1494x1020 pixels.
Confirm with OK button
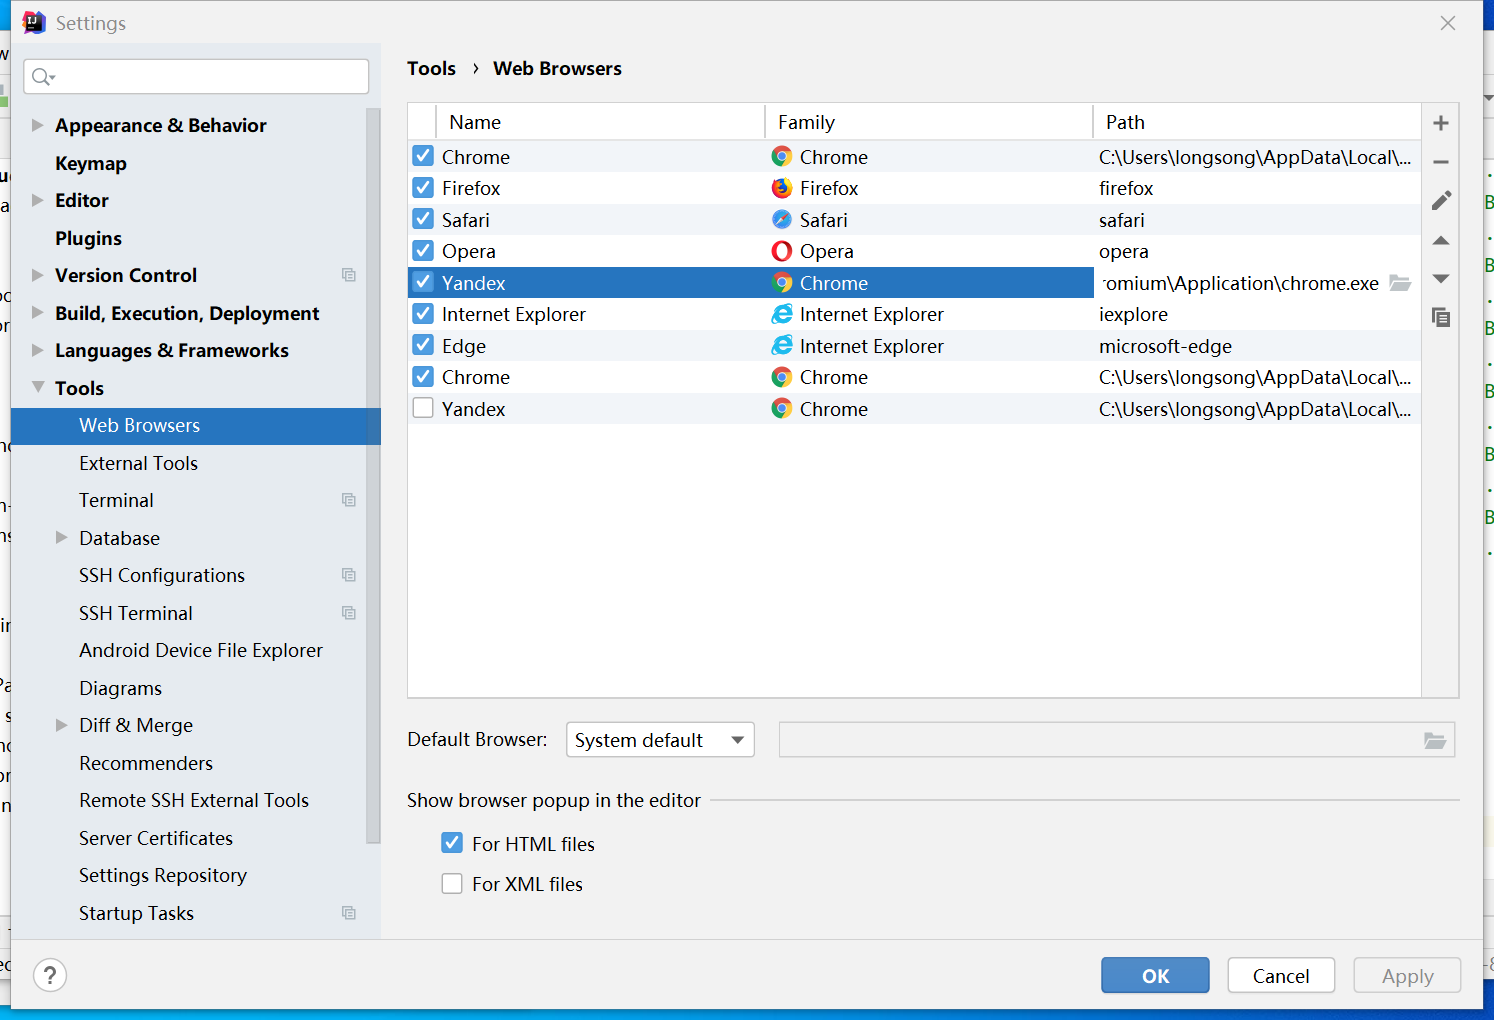point(1155,975)
